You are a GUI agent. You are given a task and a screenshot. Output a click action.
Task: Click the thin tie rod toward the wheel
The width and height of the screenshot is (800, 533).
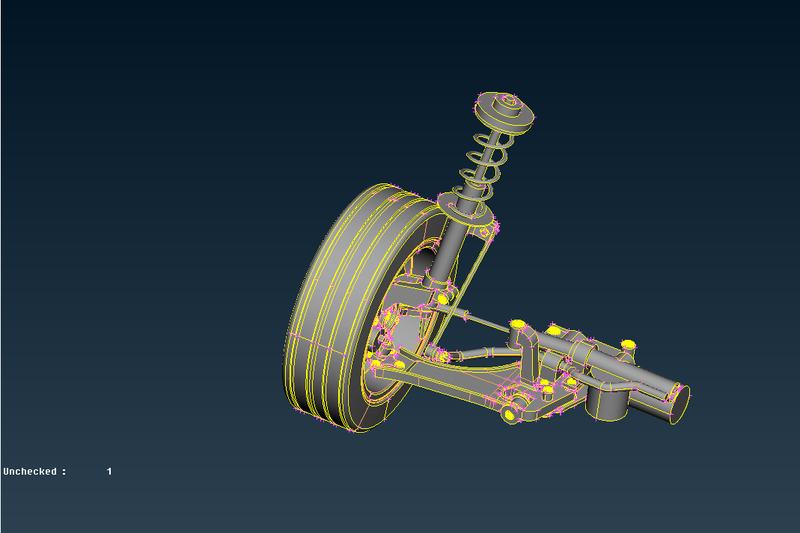(x=480, y=319)
